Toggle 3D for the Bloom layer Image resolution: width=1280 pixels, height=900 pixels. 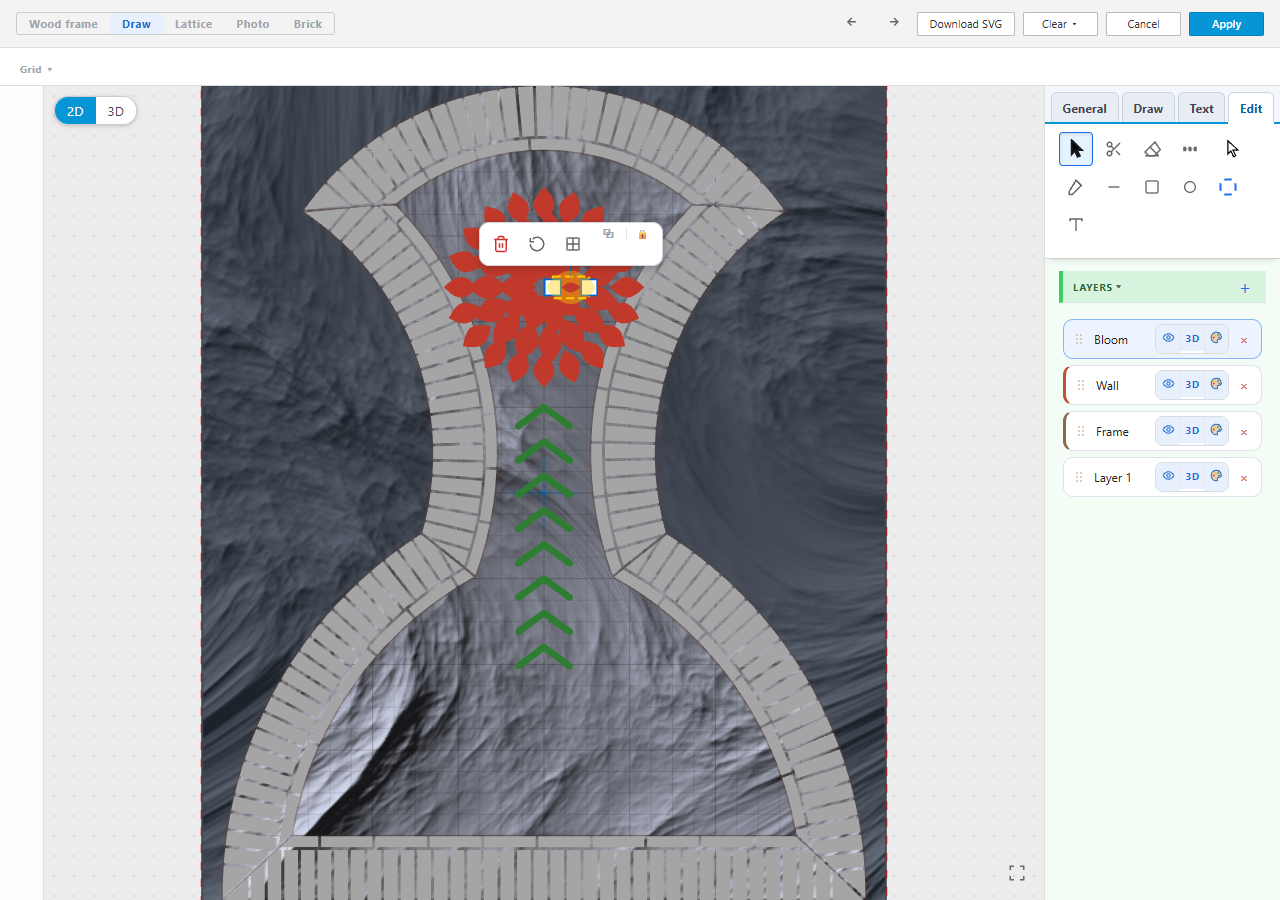click(x=1192, y=338)
